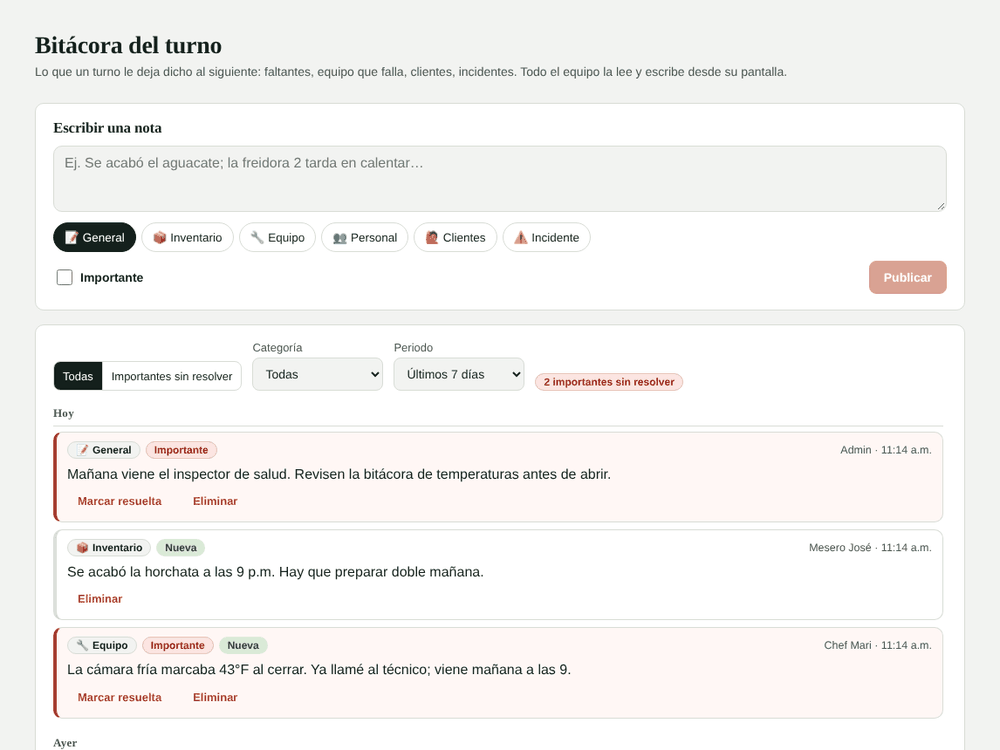The height and width of the screenshot is (750, 1000).
Task: Switch to the Todas filter tab
Action: [78, 376]
